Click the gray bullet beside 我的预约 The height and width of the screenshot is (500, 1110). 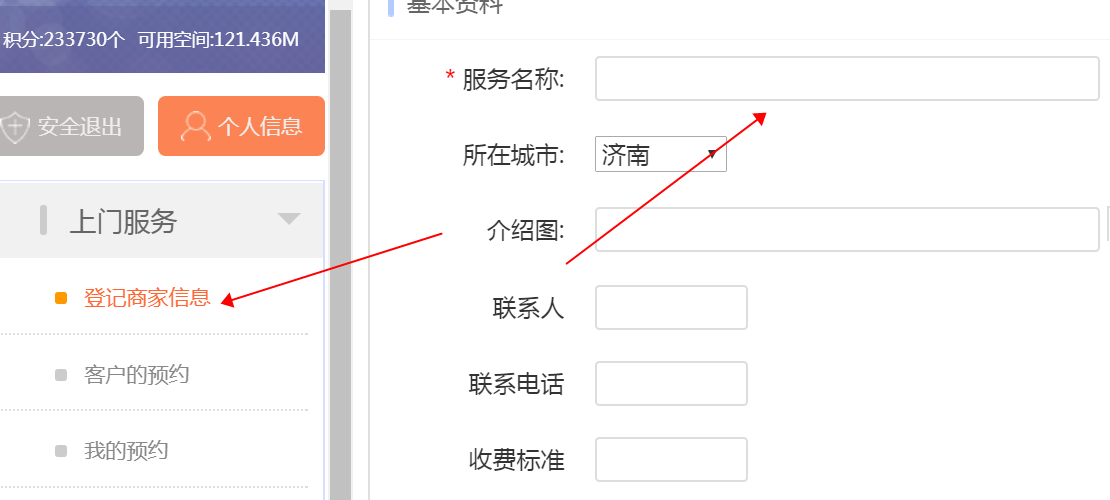(61, 450)
